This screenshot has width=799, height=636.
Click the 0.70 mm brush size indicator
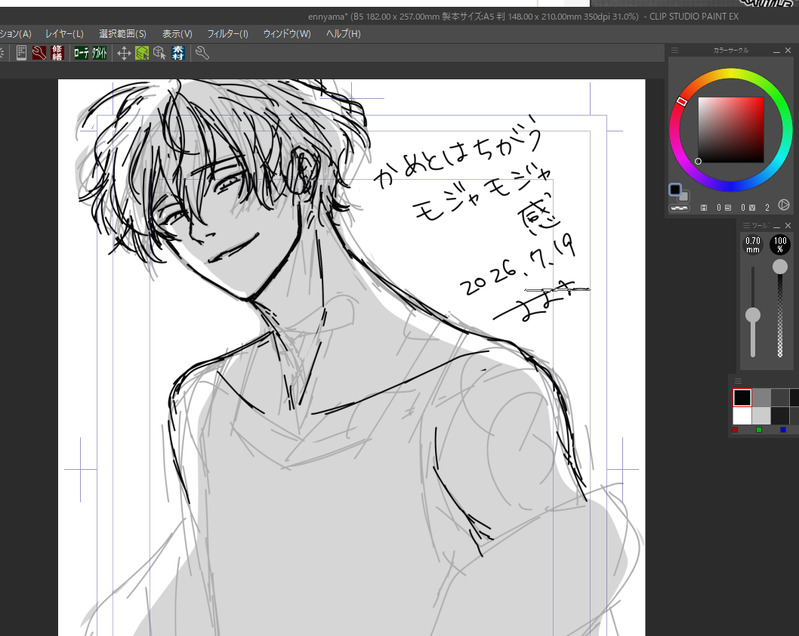coord(753,245)
